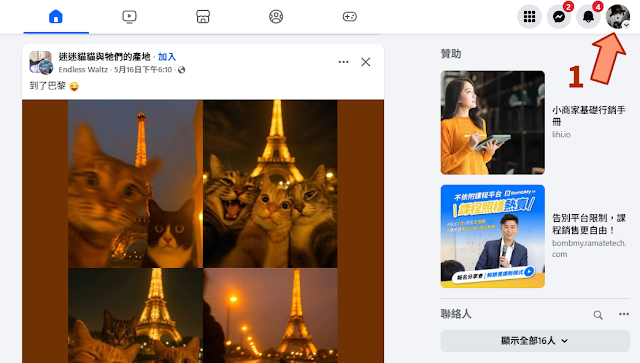Open the bottom-left cats Eiffel photo
This screenshot has height=363, width=640.
[x=135, y=316]
